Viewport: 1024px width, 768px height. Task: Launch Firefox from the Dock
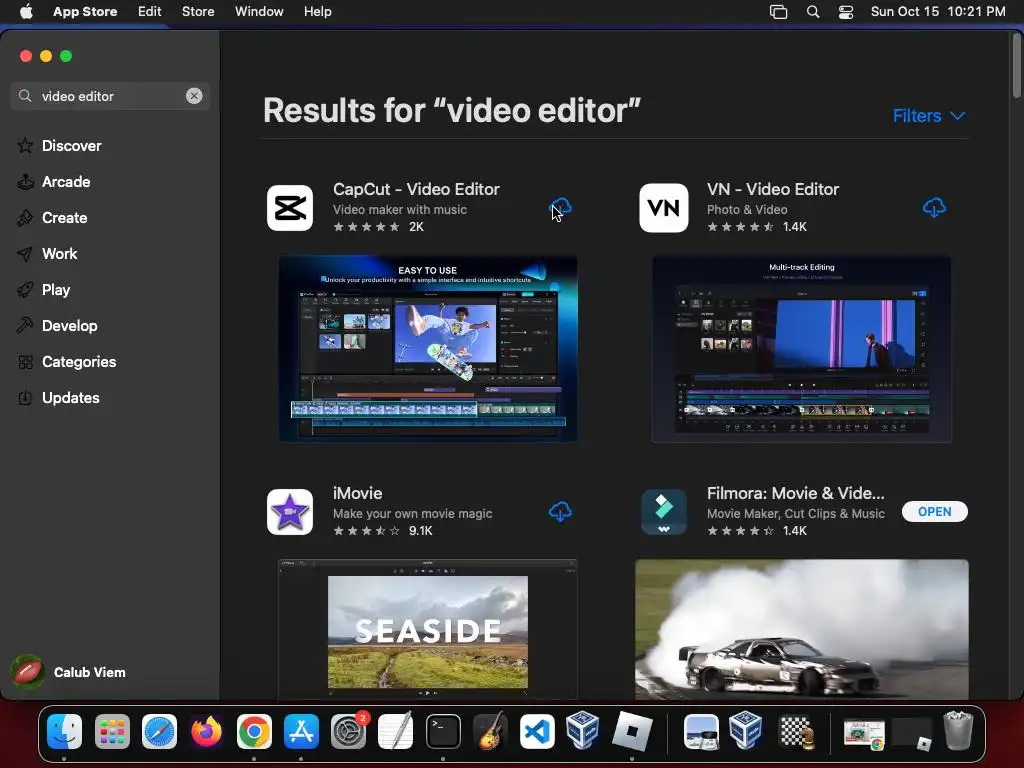click(206, 731)
